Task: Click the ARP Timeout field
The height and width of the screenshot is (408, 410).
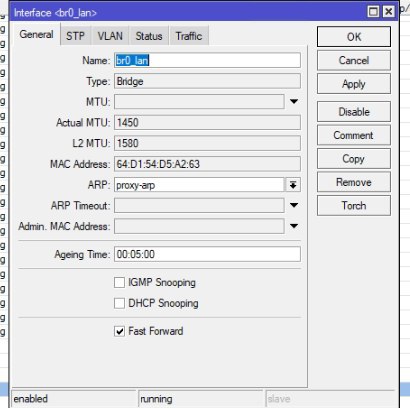Action: 199,206
